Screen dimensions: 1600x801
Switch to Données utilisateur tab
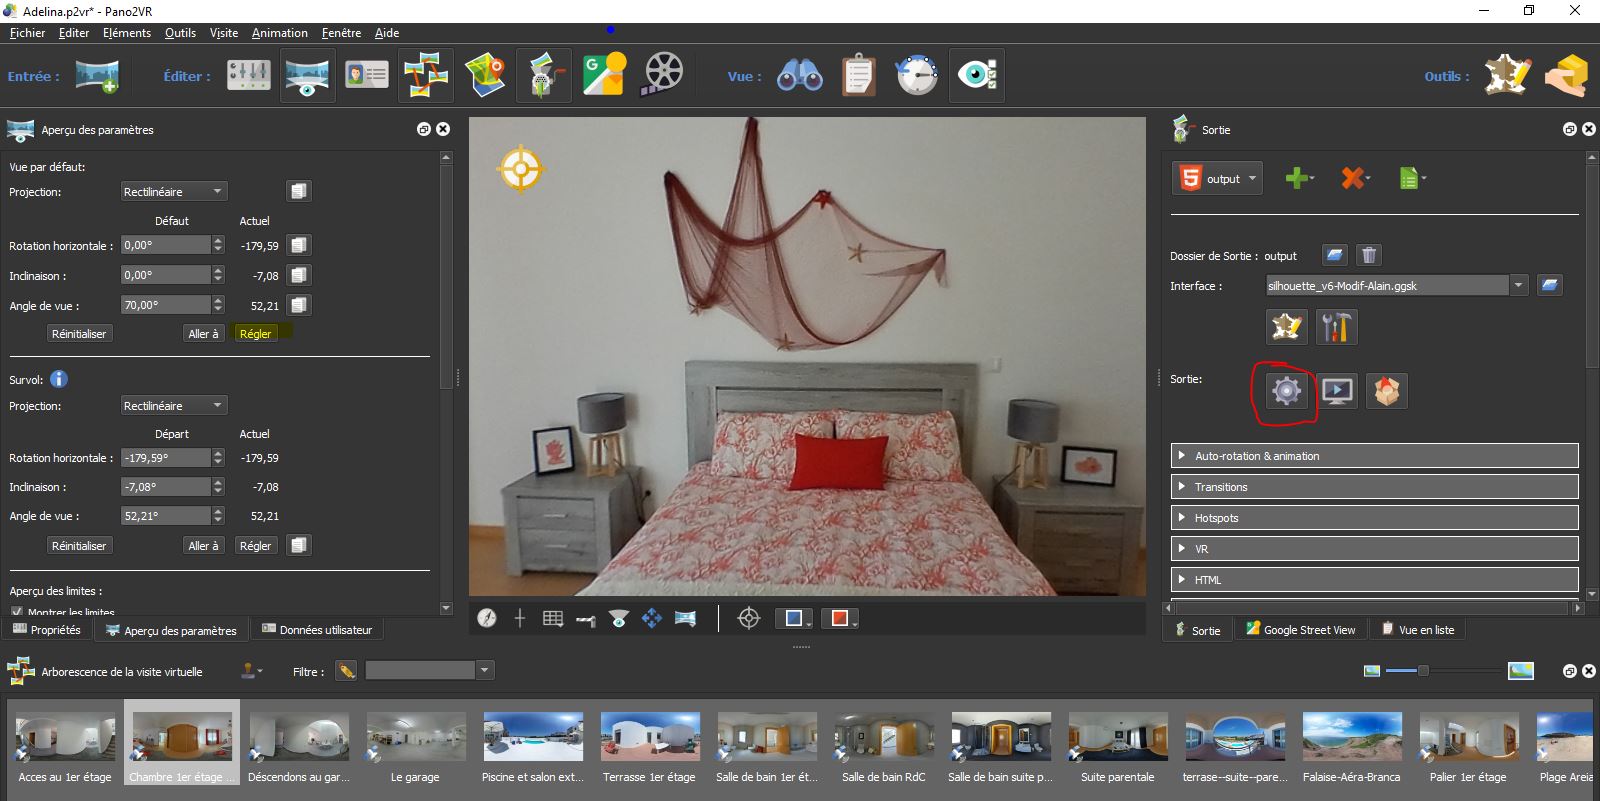(317, 629)
